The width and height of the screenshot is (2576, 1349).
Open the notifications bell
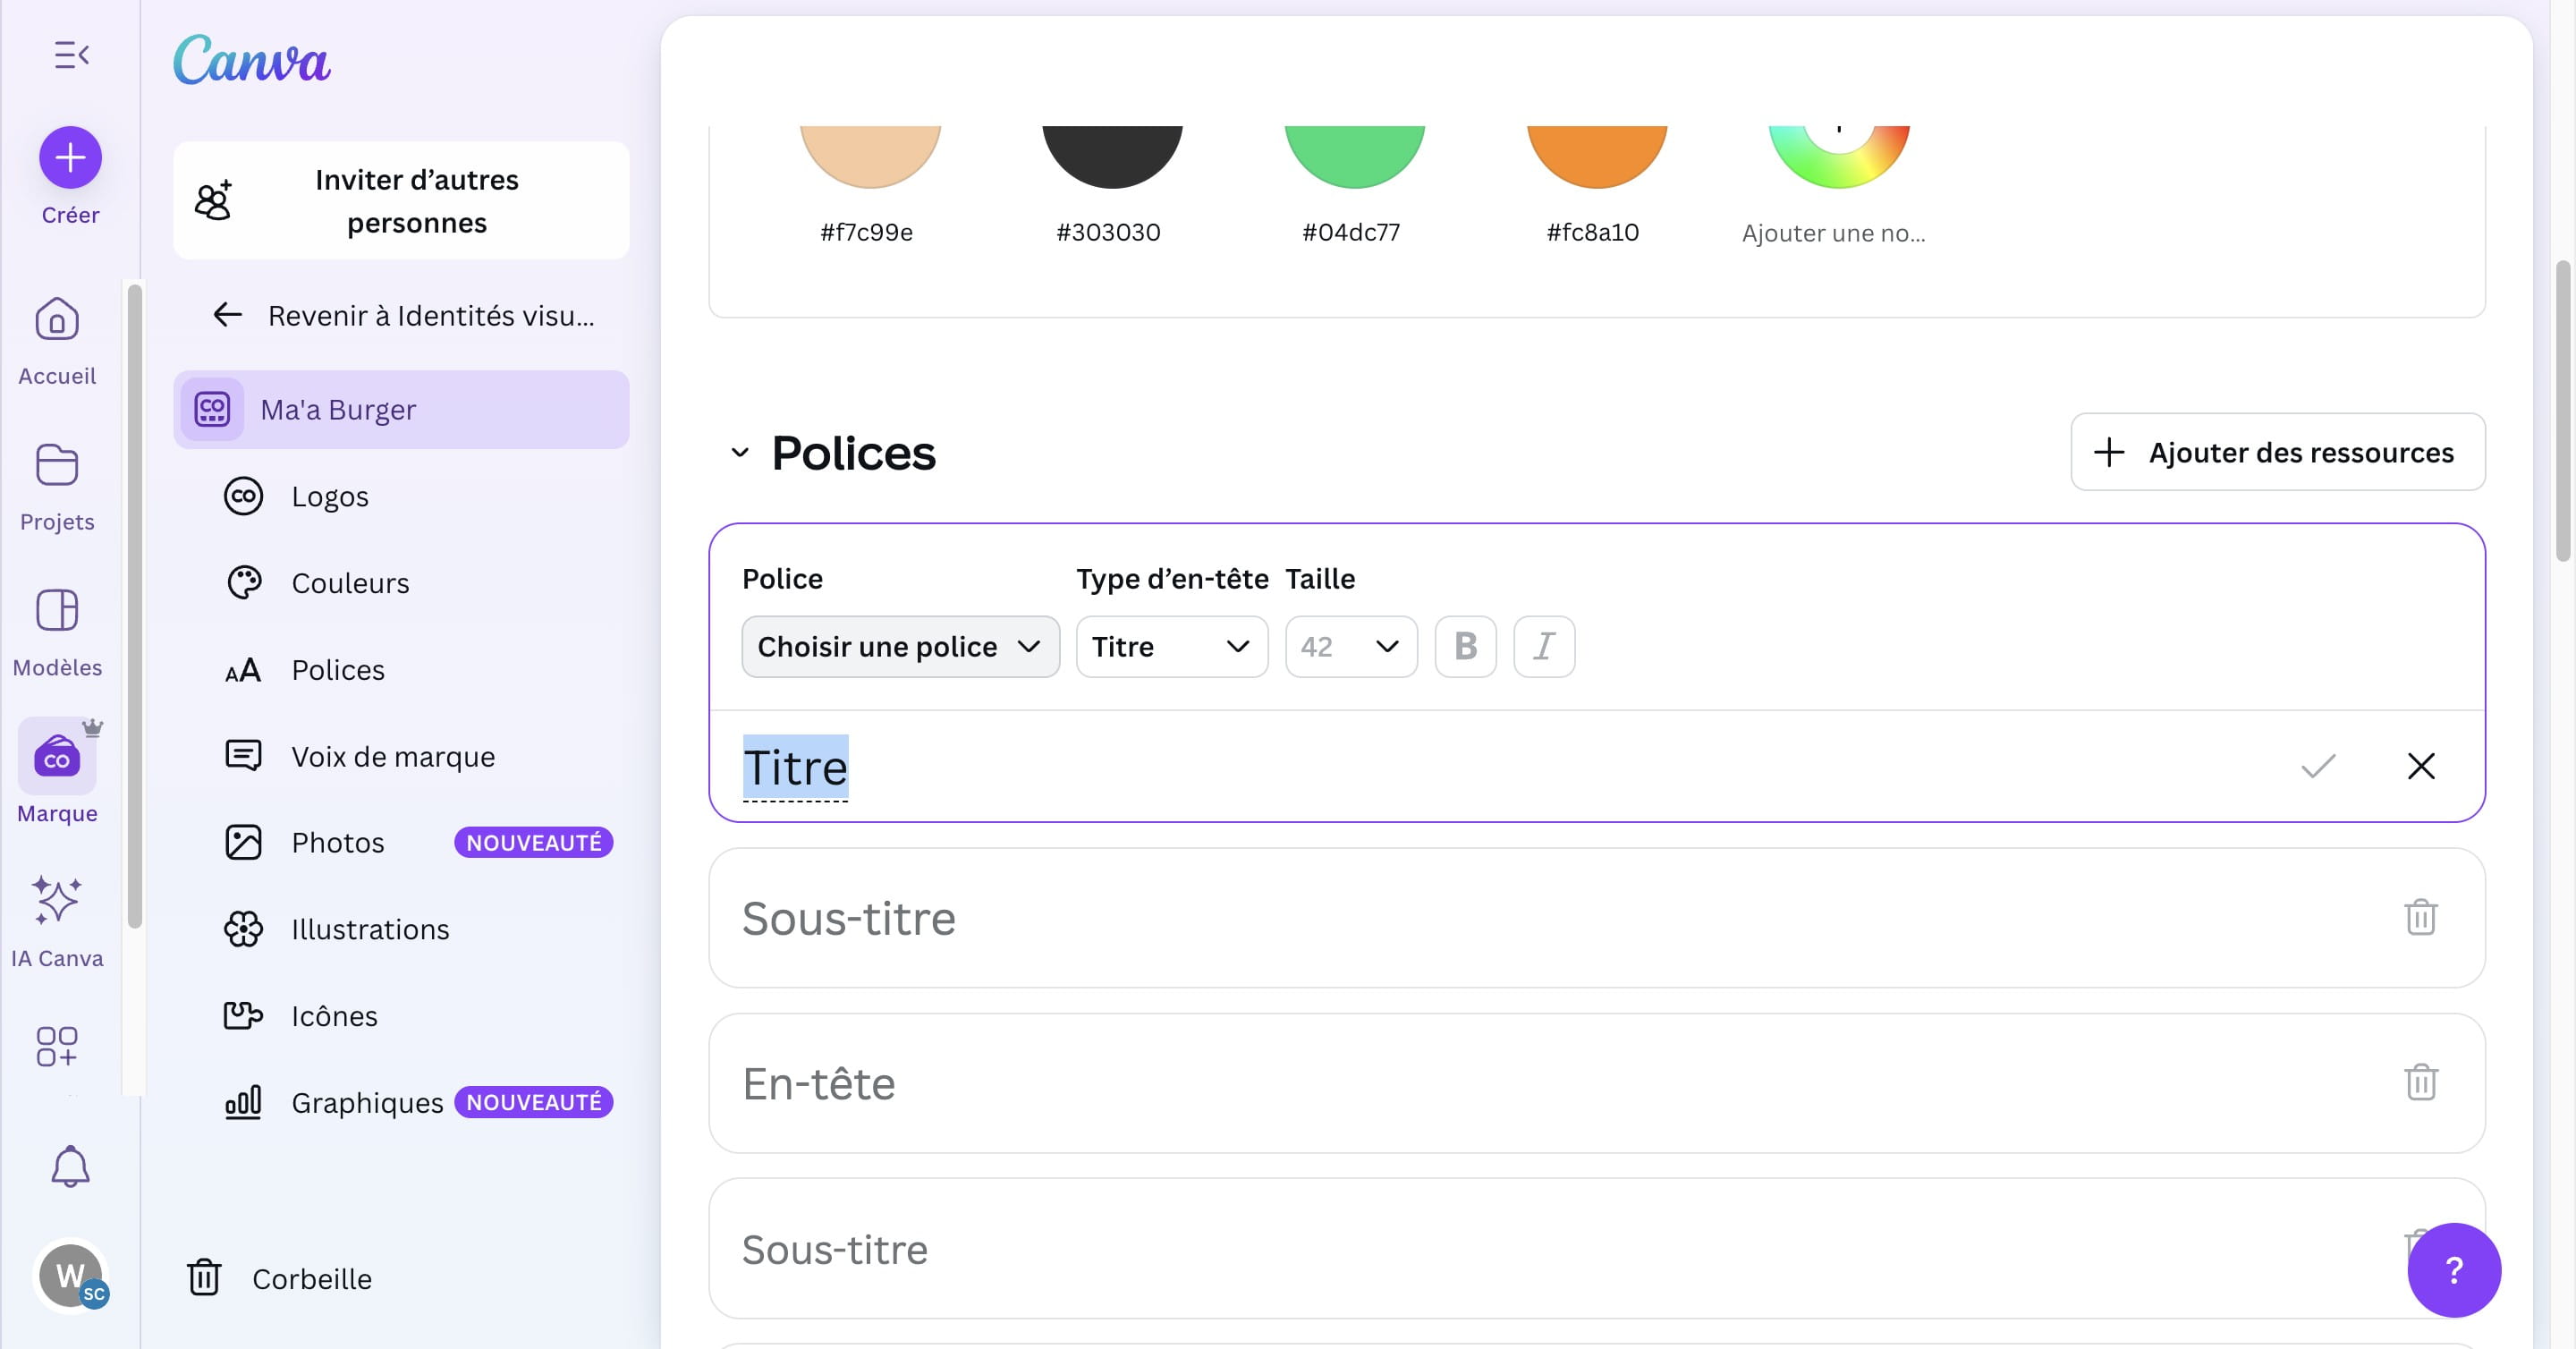coord(70,1166)
